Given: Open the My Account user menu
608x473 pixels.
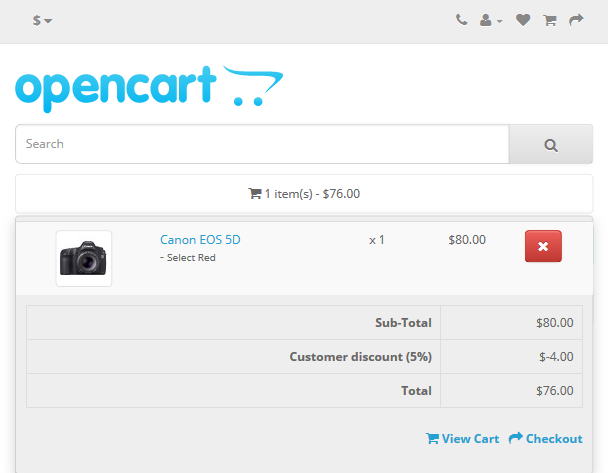Looking at the screenshot, I should click(491, 20).
